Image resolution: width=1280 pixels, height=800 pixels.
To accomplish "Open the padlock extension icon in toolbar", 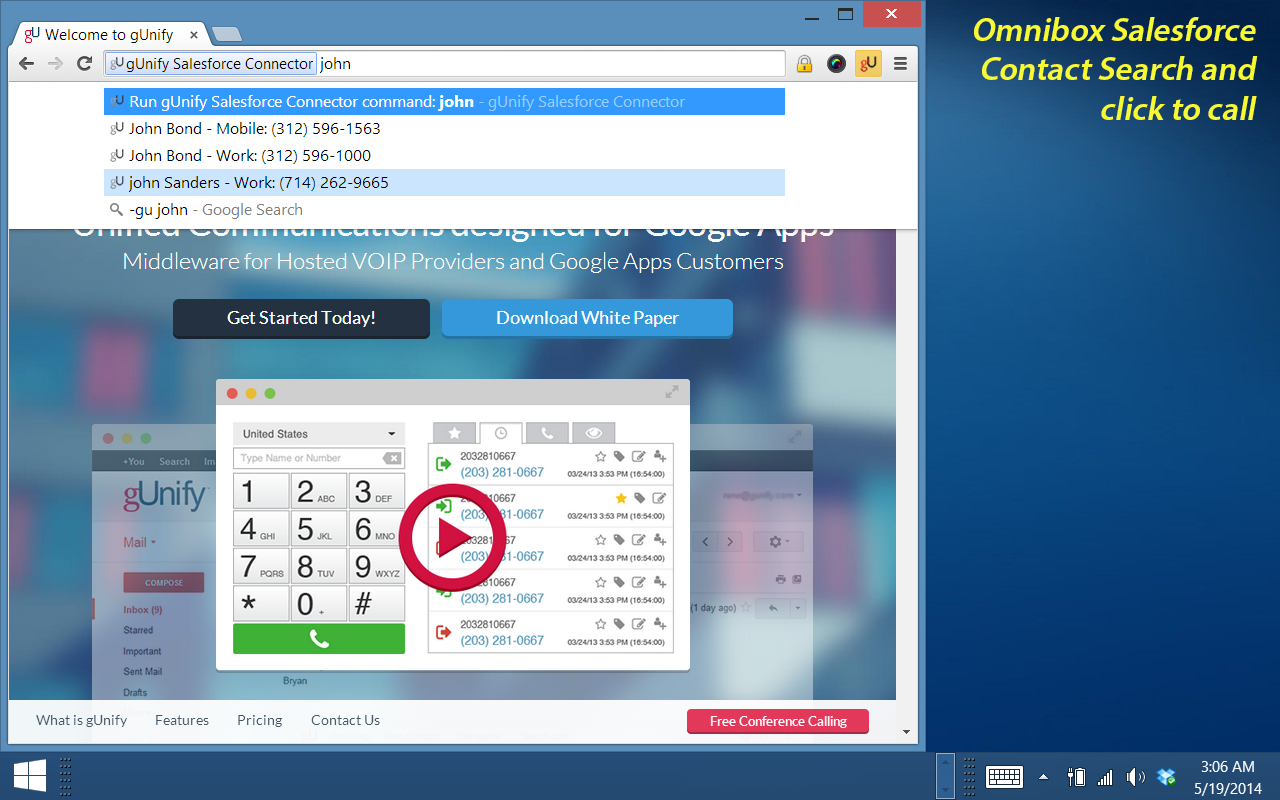I will tap(804, 64).
